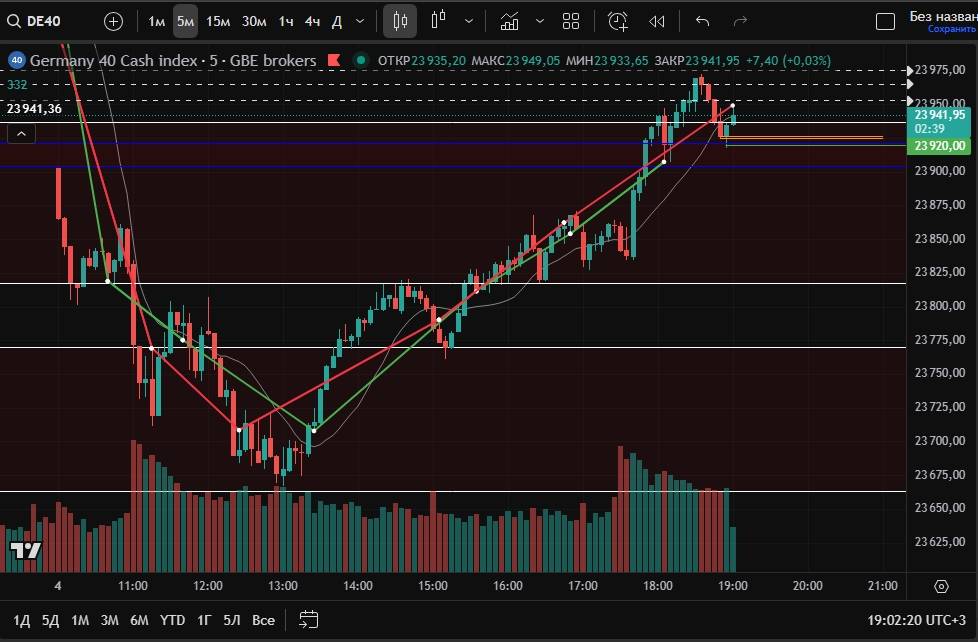Start bar replay with rewind icon

656,21
